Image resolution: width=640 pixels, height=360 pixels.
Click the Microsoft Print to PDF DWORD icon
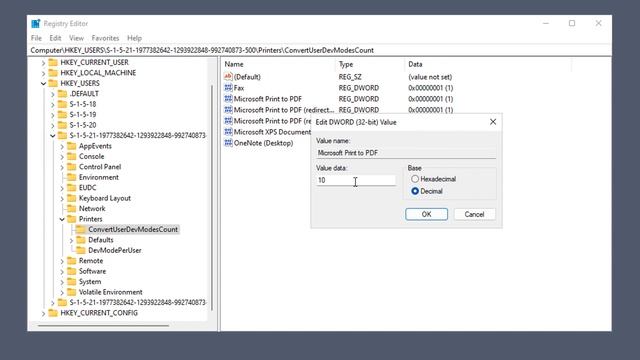(228, 99)
